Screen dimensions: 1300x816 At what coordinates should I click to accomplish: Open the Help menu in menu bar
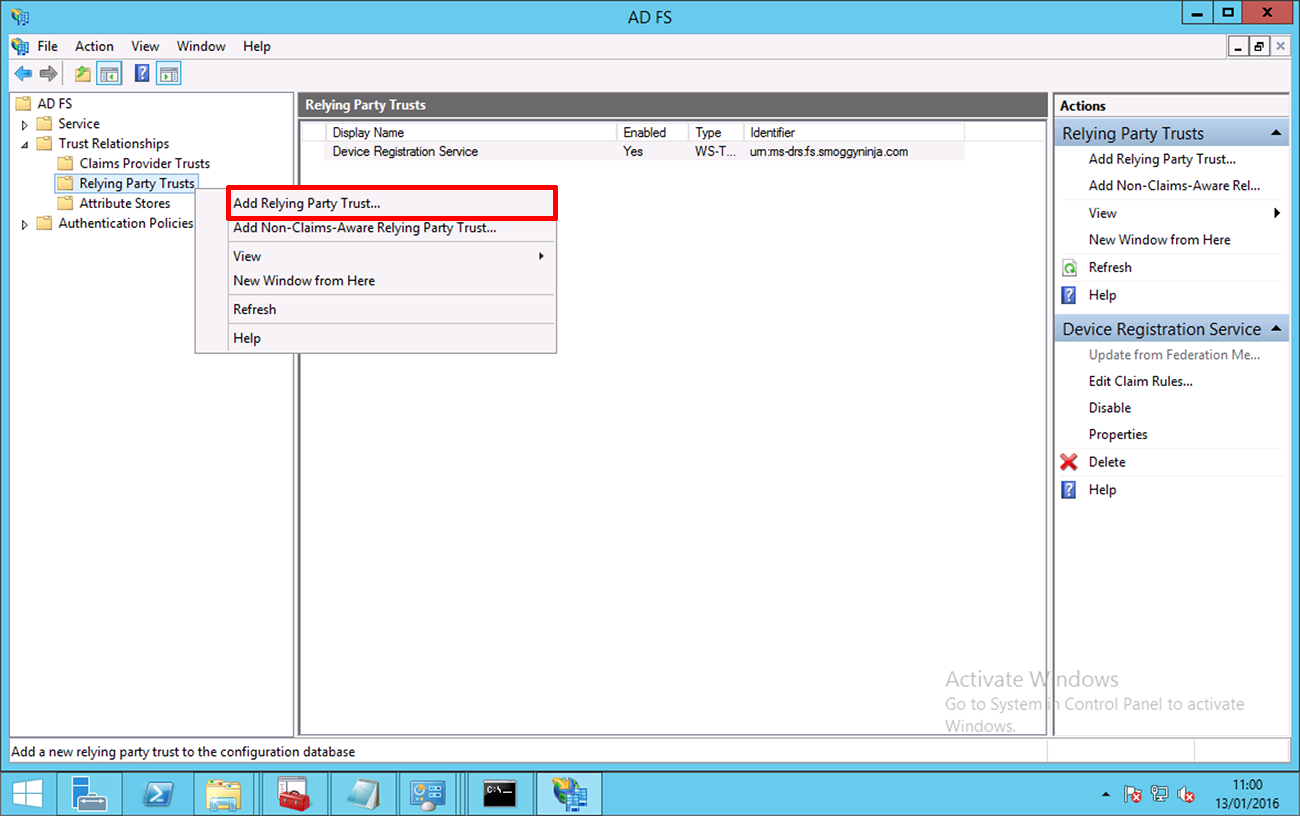click(257, 46)
